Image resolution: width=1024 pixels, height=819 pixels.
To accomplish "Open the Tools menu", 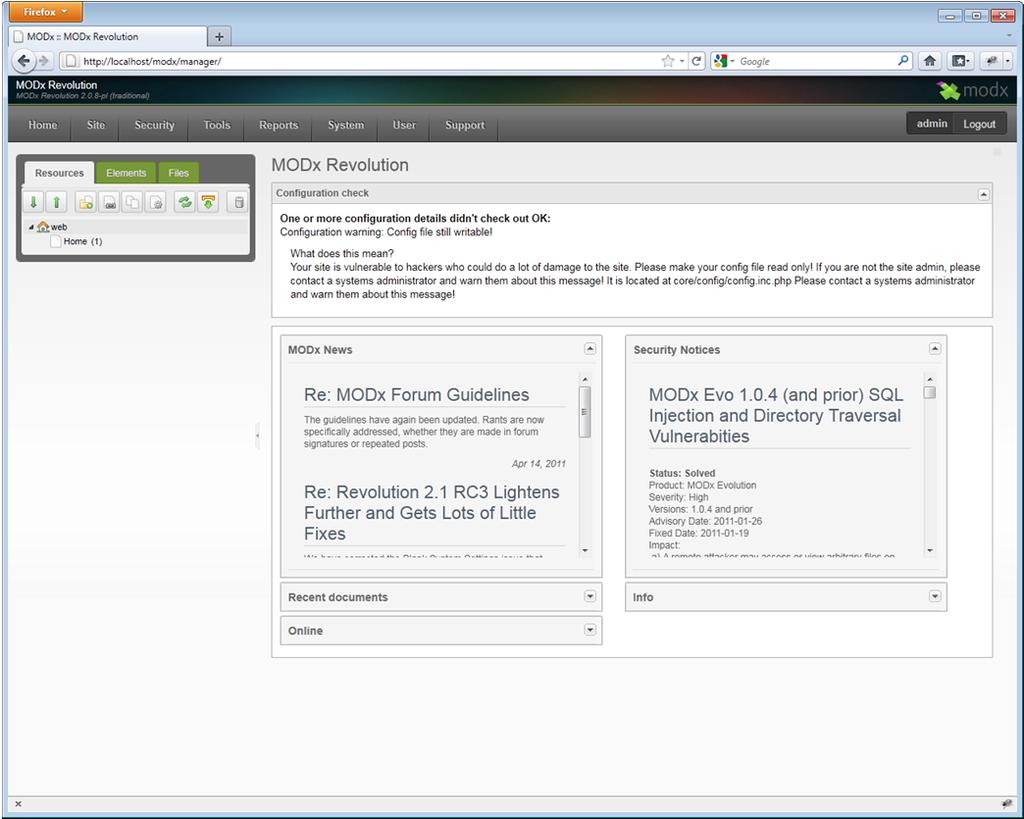I will pos(216,125).
